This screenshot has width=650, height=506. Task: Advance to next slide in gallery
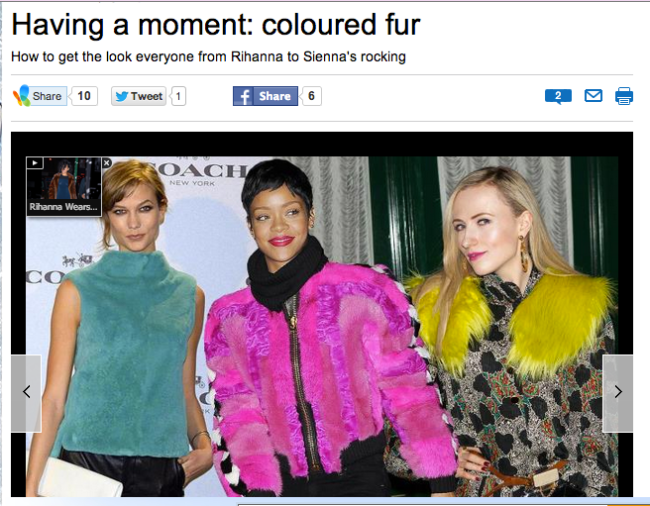[618, 393]
